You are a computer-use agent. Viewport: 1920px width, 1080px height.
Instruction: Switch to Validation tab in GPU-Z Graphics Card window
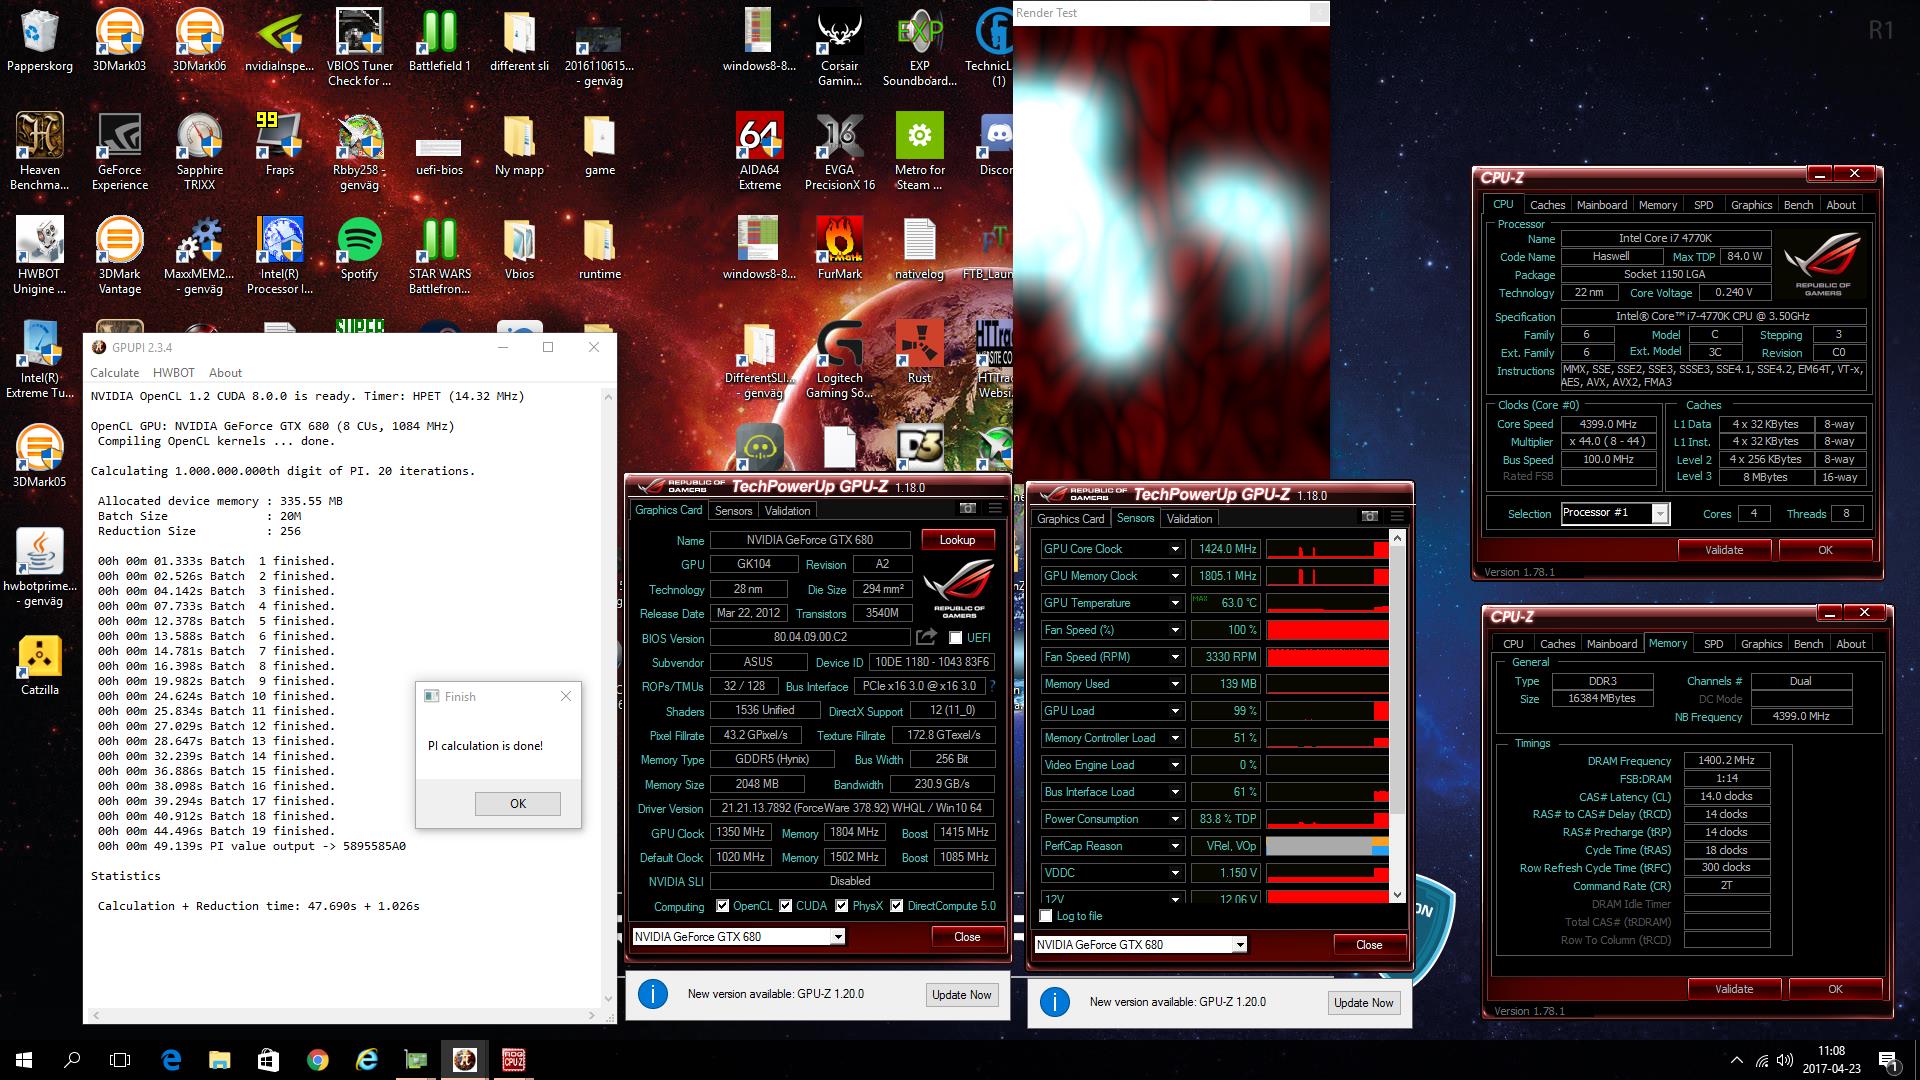[x=787, y=511]
